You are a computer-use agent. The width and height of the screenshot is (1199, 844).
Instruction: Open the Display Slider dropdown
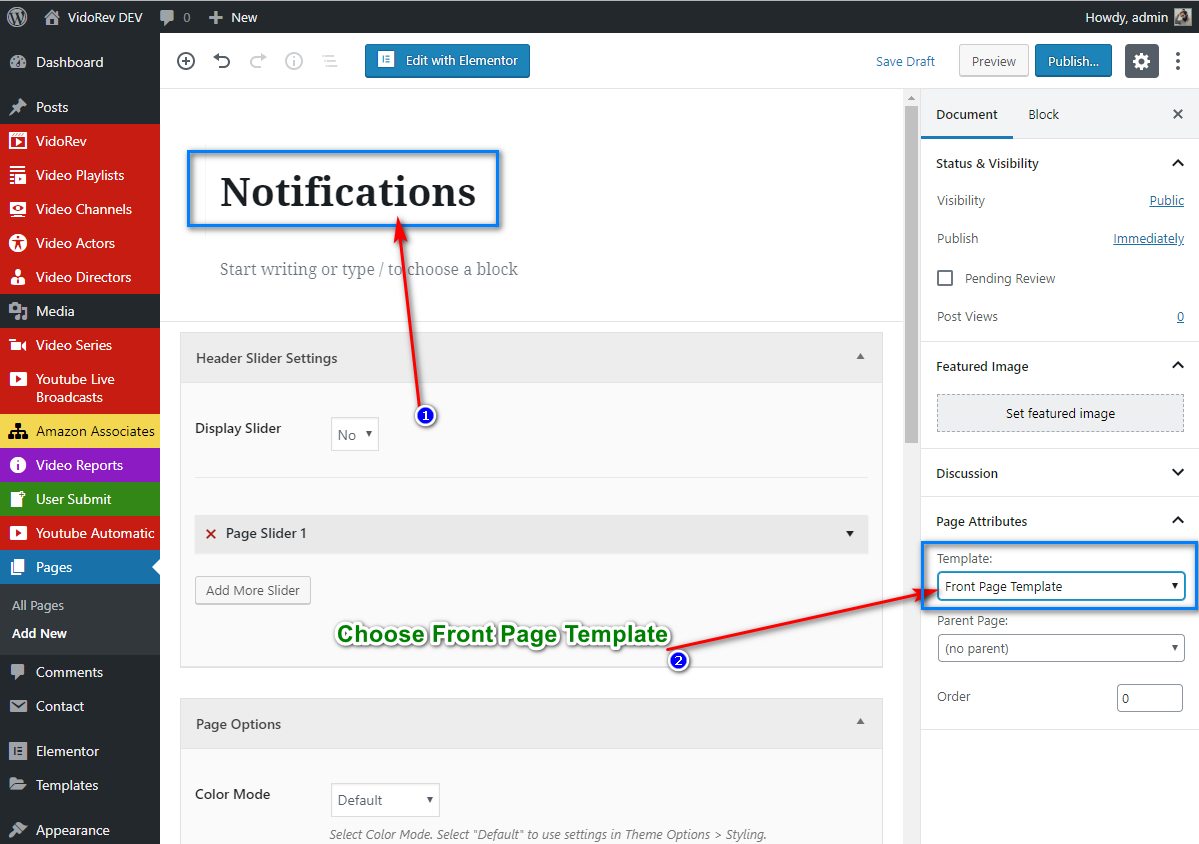click(x=355, y=435)
